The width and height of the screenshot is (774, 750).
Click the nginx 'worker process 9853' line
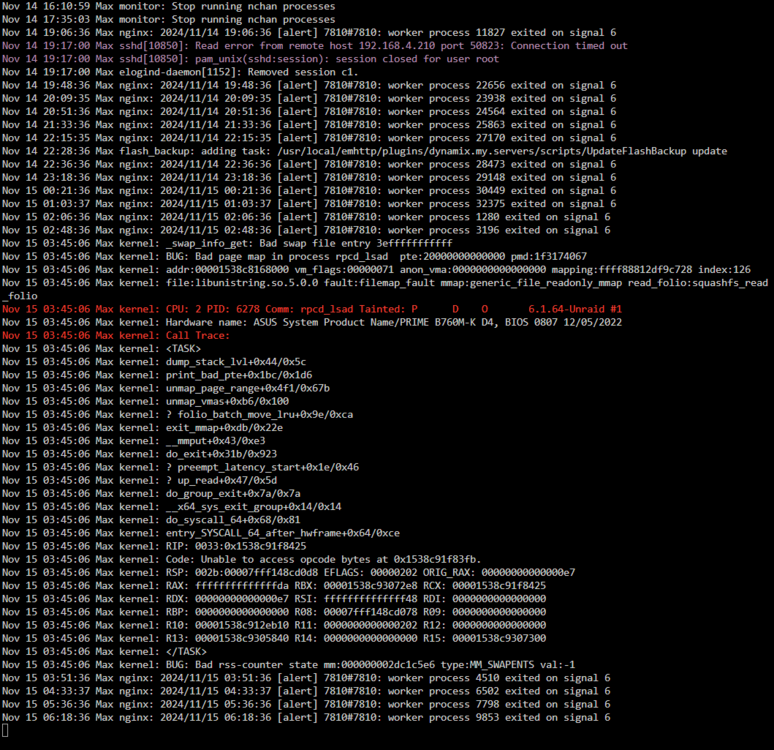[306, 717]
